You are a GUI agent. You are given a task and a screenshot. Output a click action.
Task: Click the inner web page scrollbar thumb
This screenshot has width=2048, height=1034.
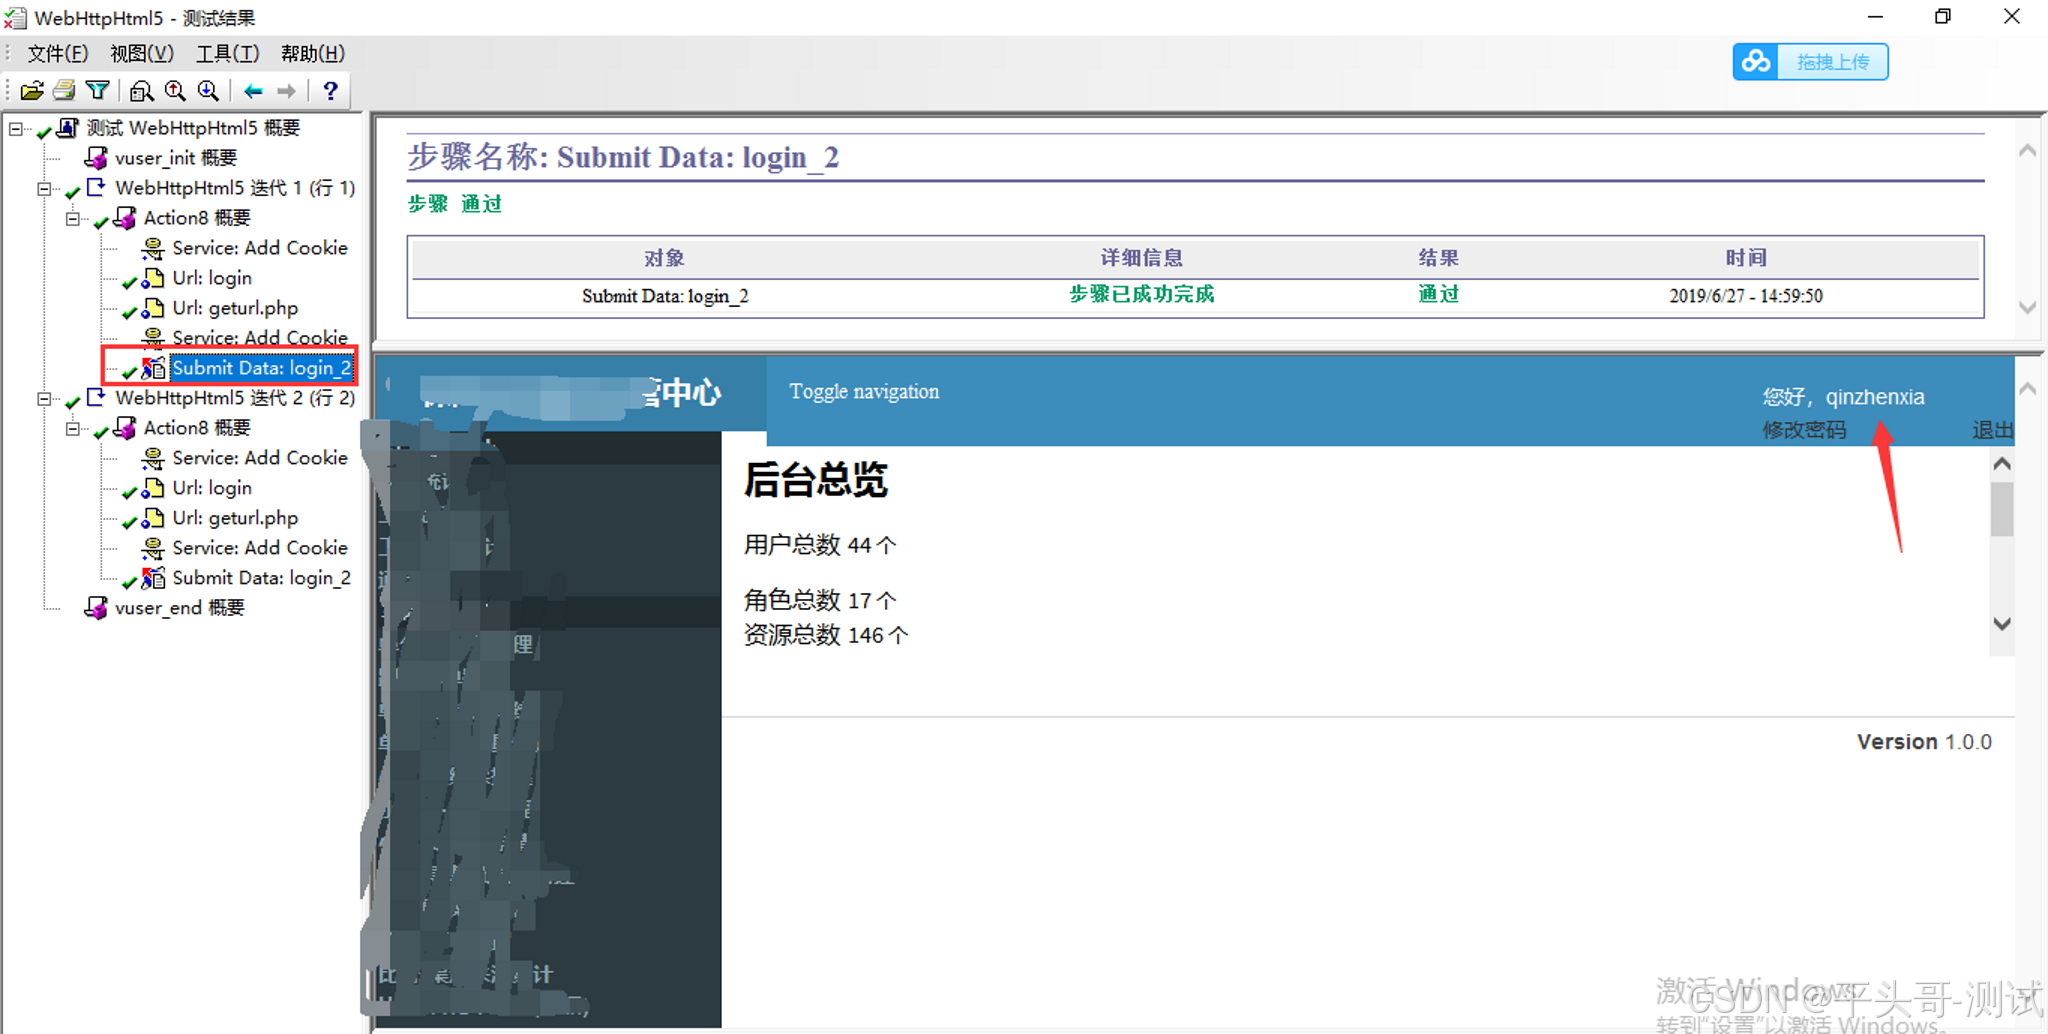[2002, 509]
